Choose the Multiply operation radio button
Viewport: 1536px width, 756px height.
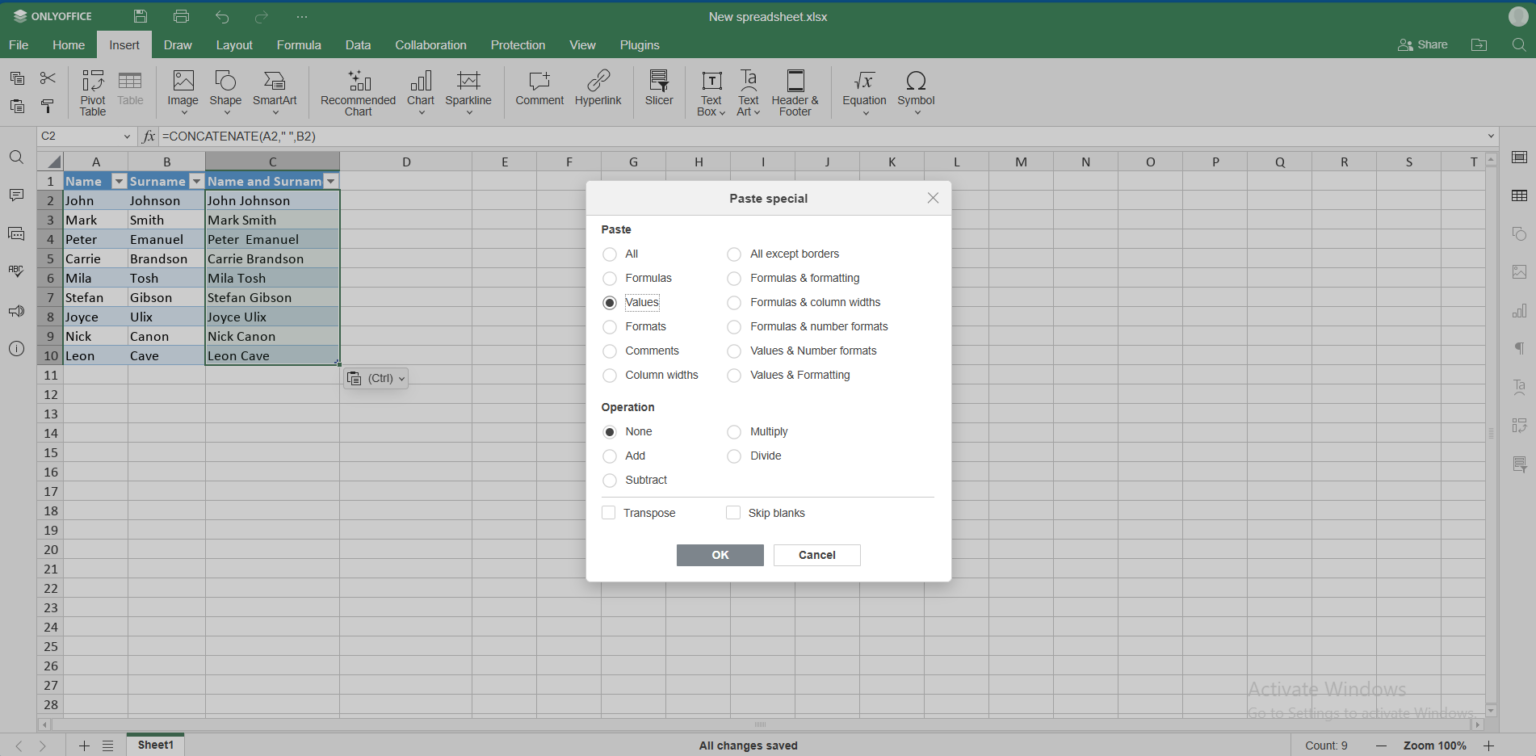734,432
